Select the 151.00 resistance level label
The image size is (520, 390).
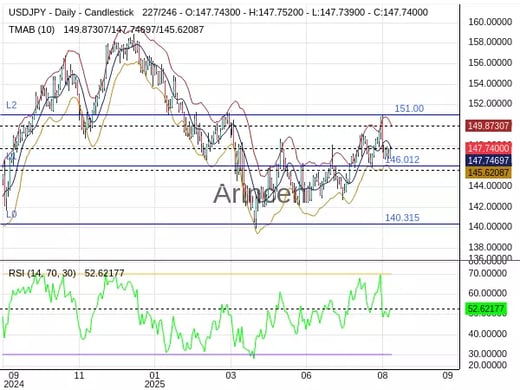coord(409,108)
